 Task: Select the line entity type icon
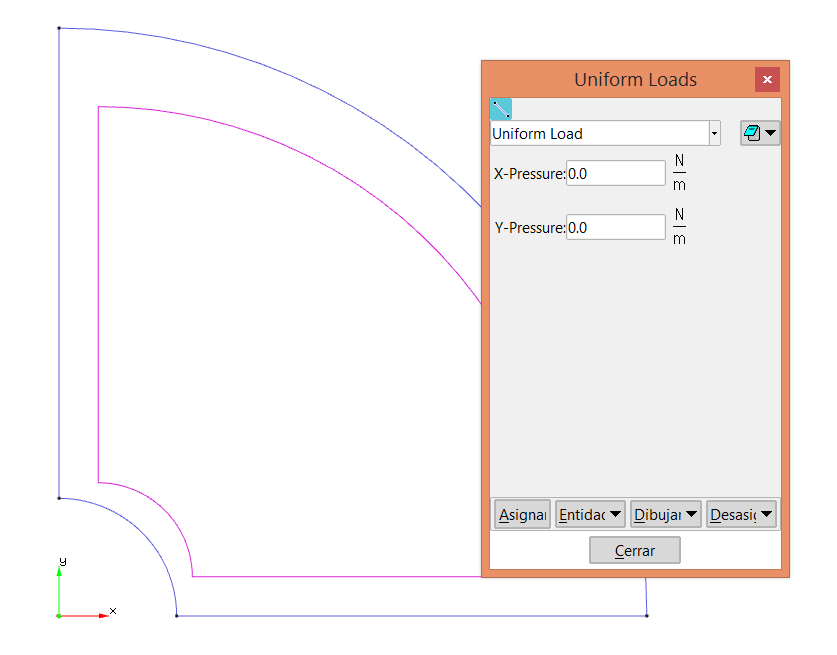coord(501,109)
